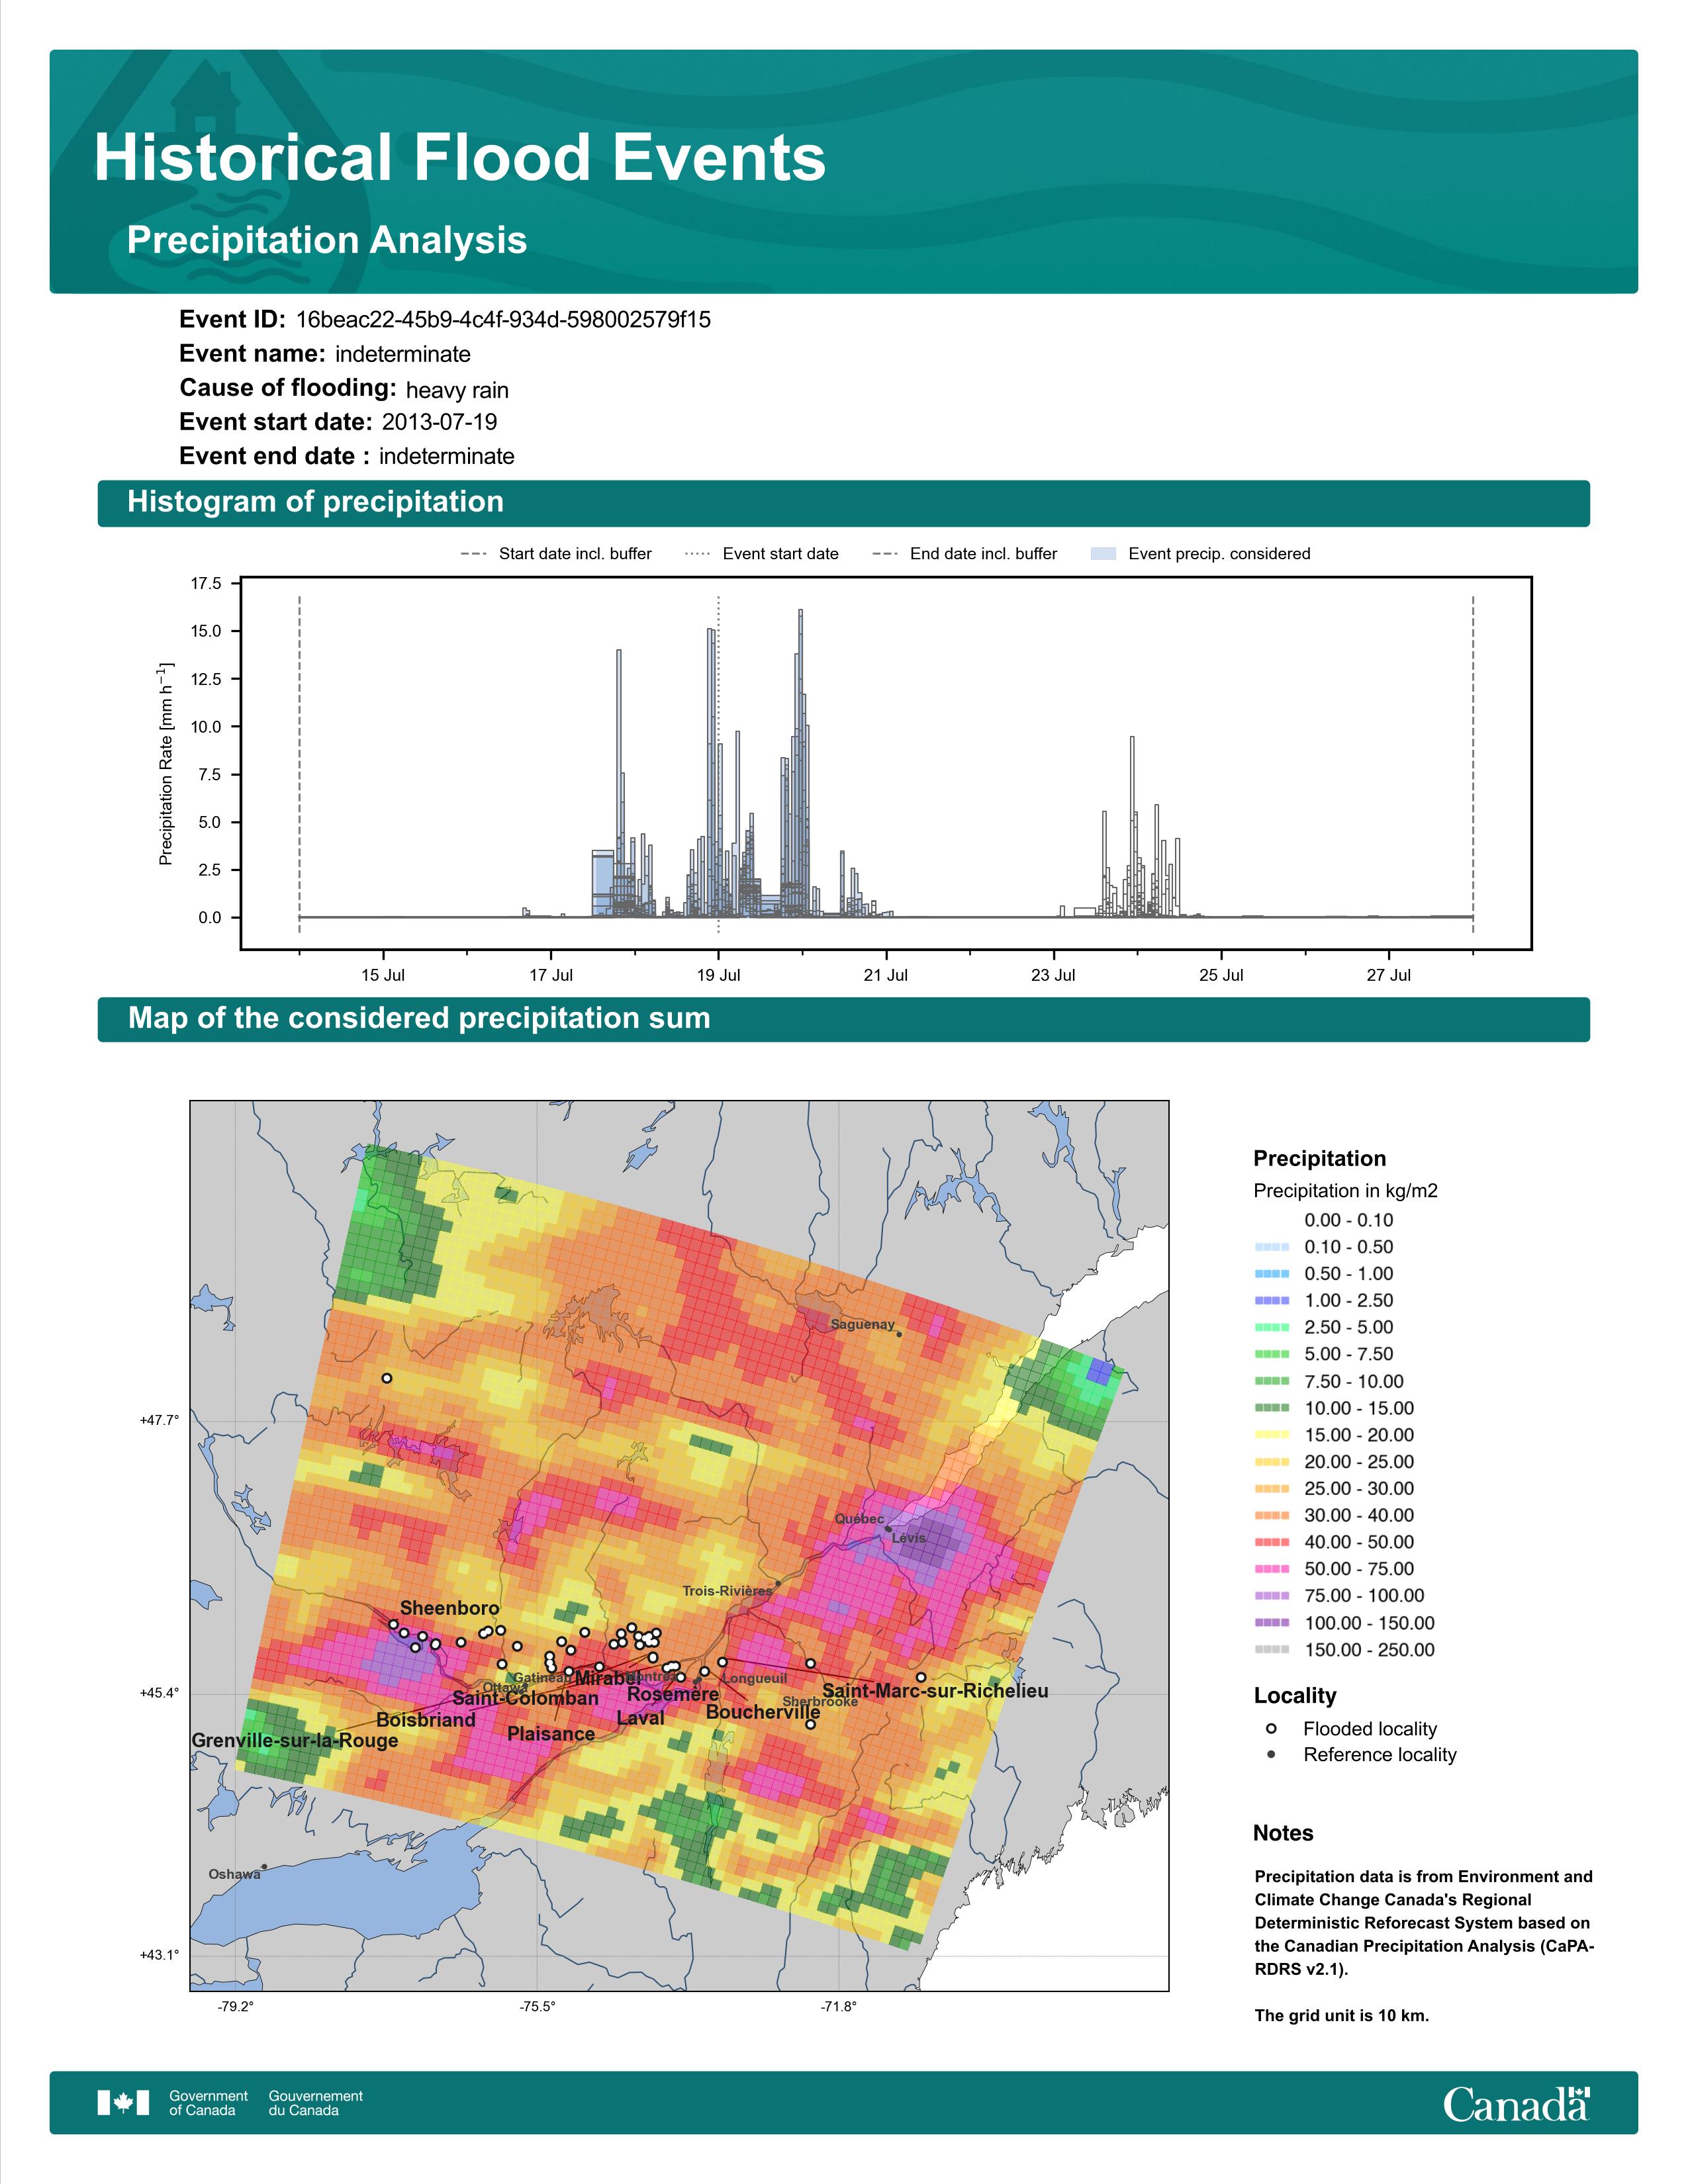
Task: Click the Government of Canada footer text
Action: pos(208,2103)
